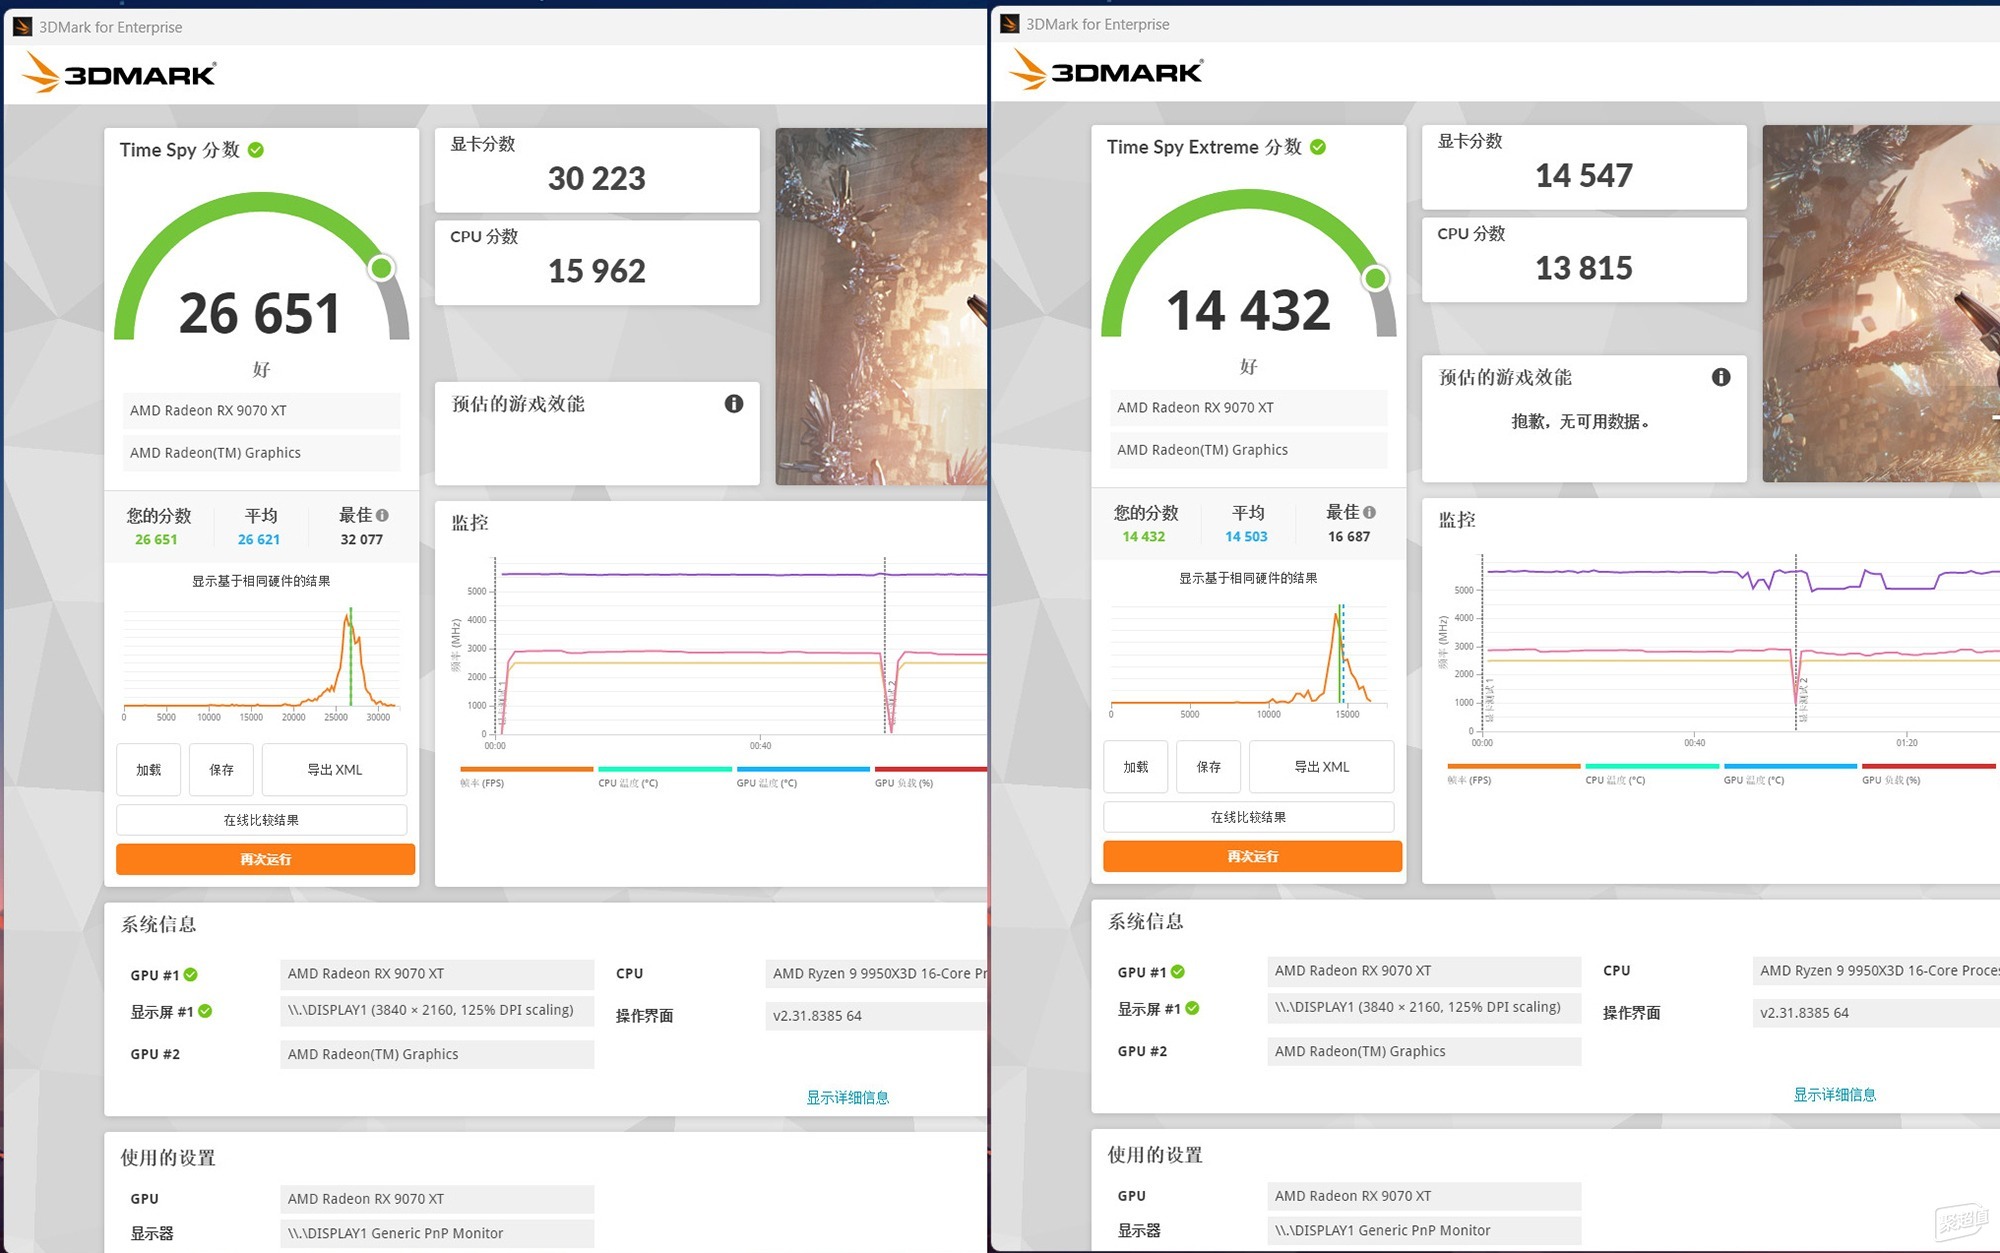
Task: Click green verified check beside Time Spy score
Action: (x=256, y=150)
